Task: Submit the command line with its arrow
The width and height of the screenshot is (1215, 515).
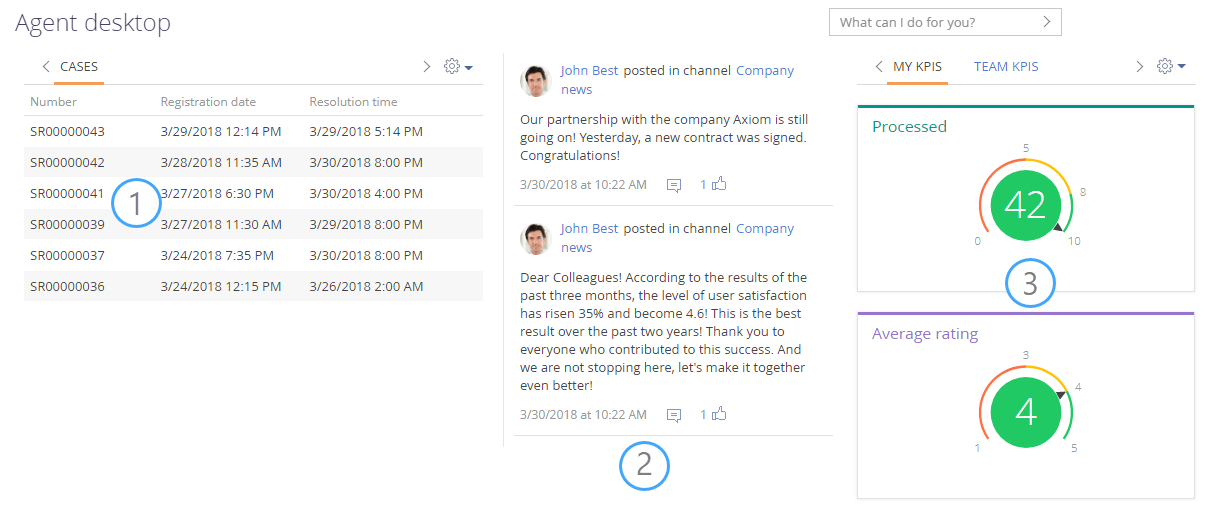Action: (1047, 22)
